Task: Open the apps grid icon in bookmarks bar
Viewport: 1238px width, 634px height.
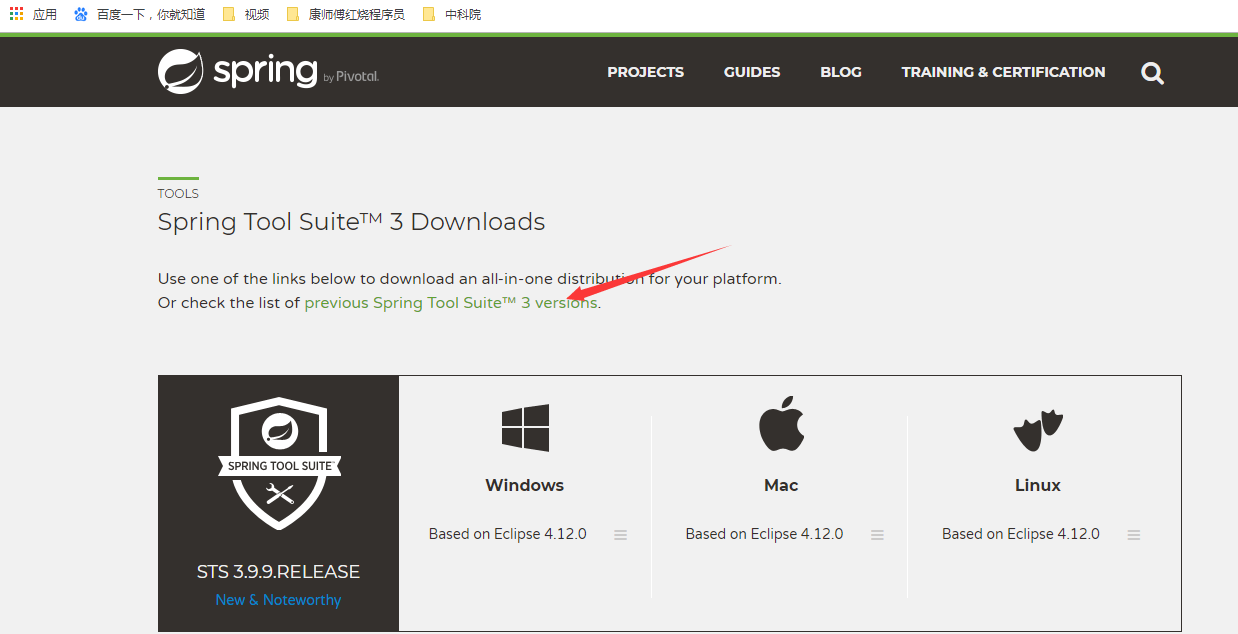Action: (x=16, y=14)
